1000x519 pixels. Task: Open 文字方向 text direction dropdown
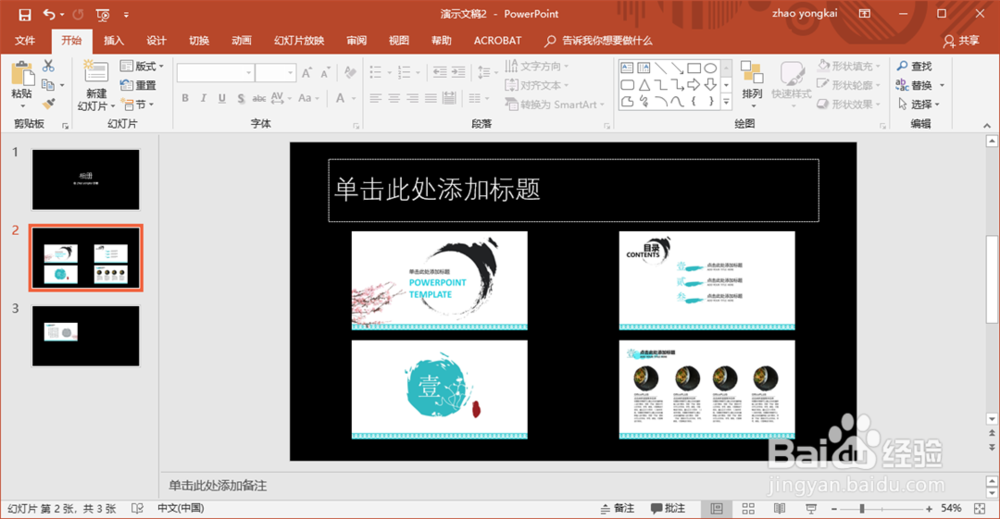(536, 66)
